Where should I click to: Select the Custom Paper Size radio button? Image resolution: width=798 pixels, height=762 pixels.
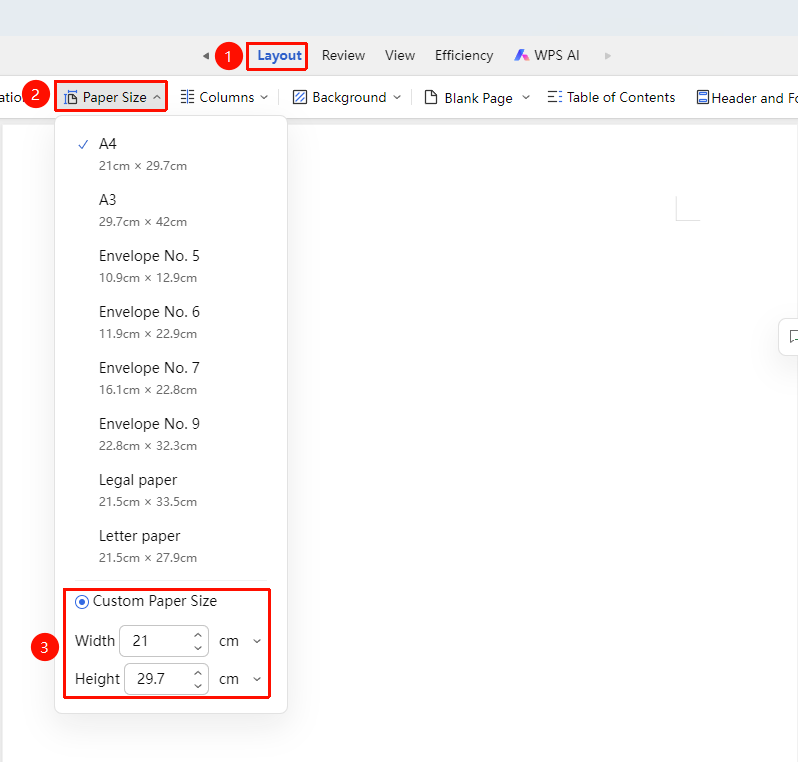click(82, 602)
